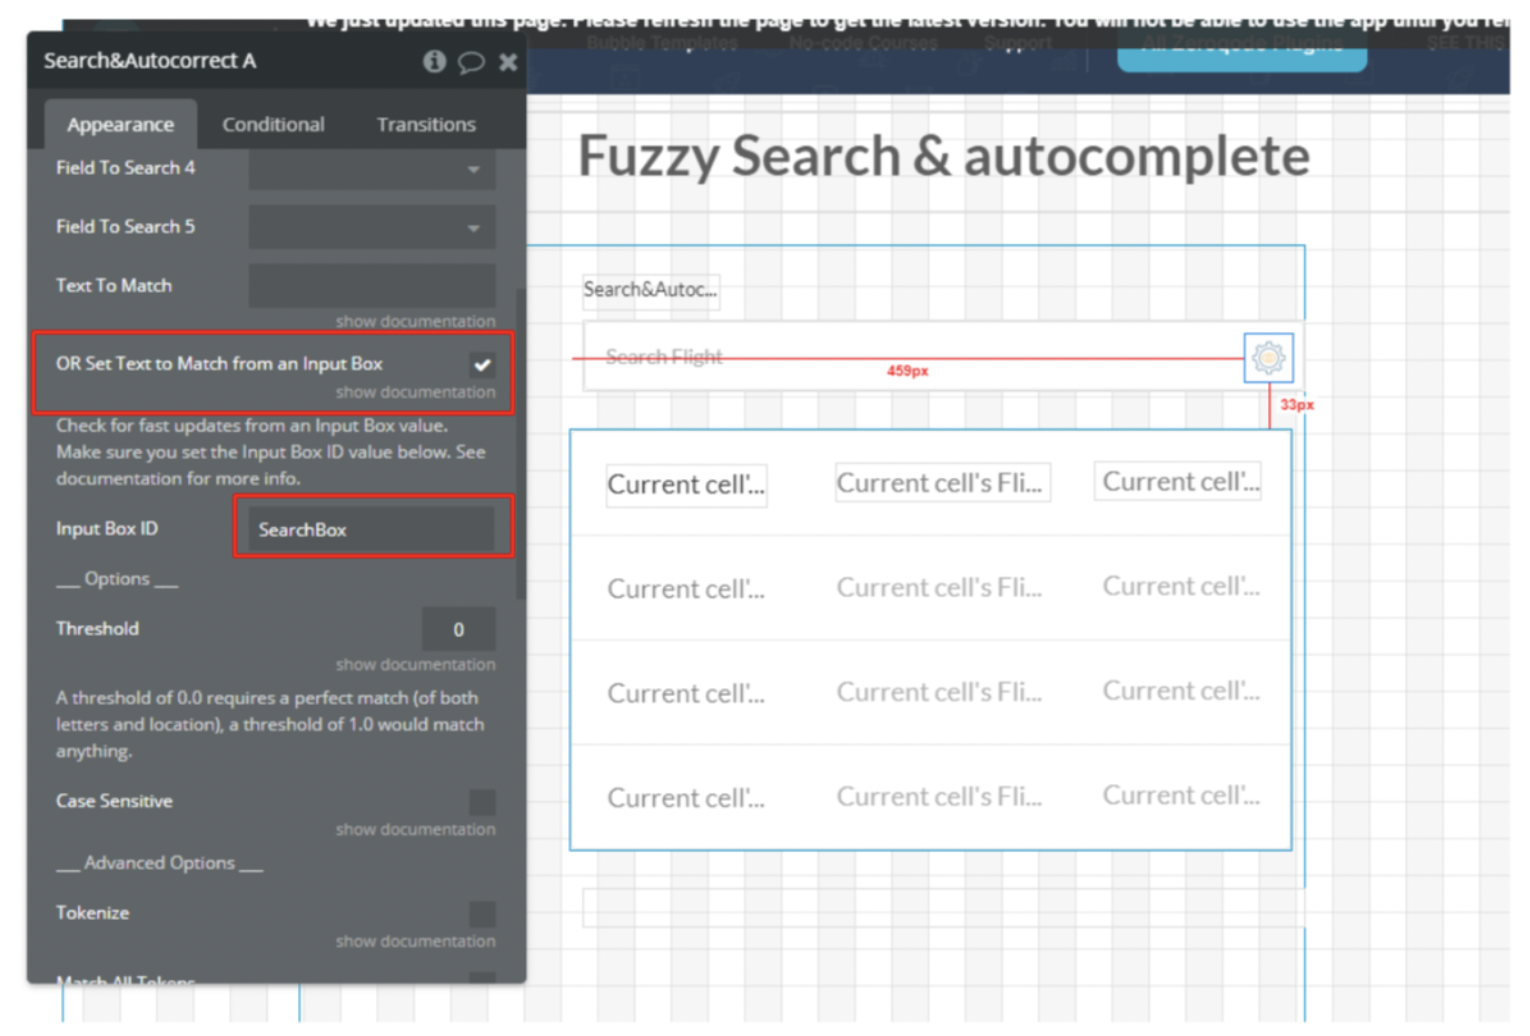Open the comment bubble icon in panel header

(470, 63)
